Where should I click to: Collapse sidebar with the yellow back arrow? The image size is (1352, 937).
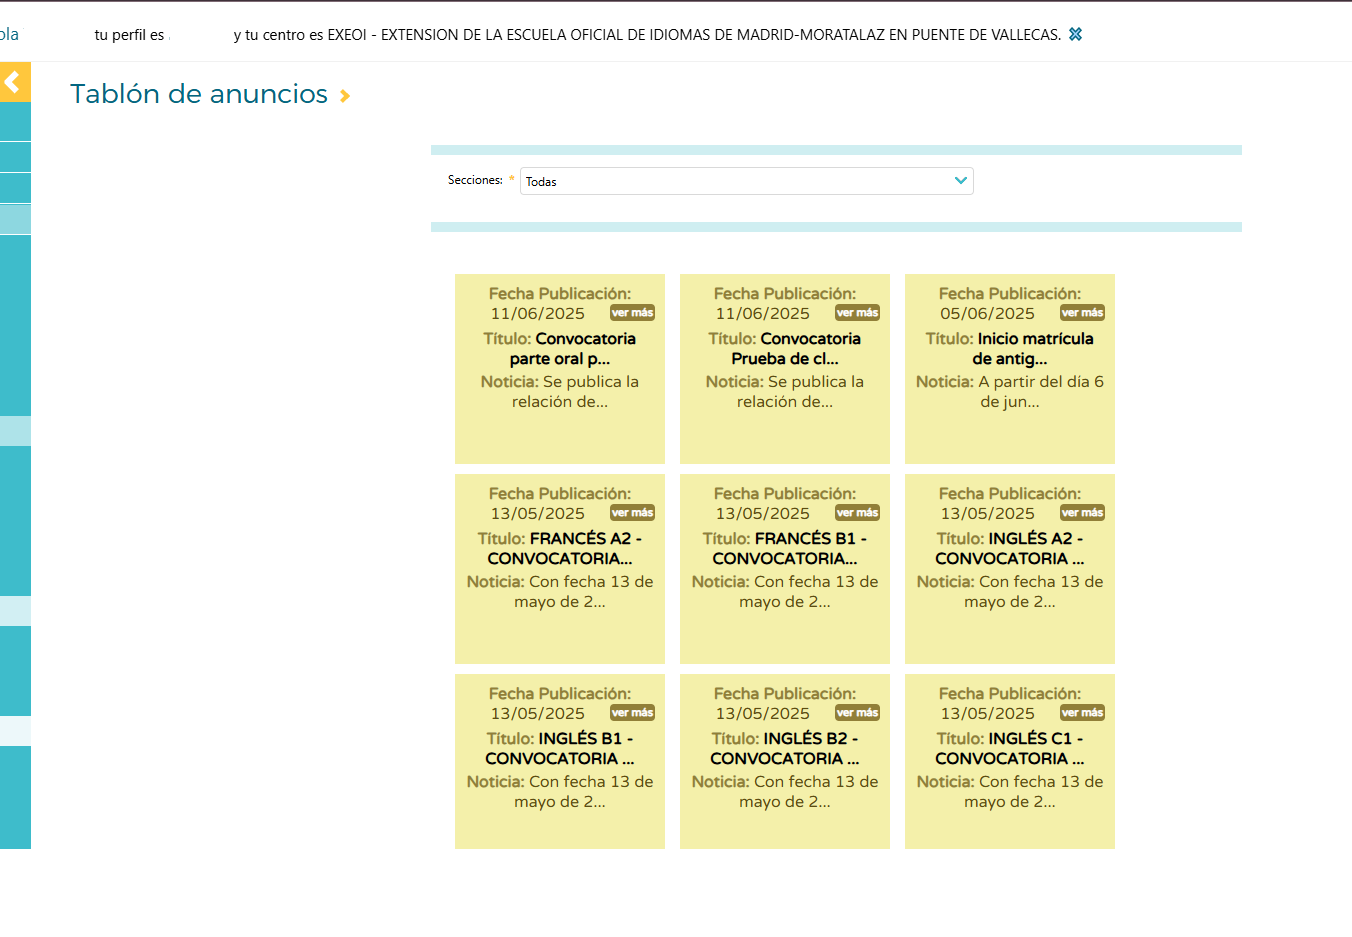point(15,82)
